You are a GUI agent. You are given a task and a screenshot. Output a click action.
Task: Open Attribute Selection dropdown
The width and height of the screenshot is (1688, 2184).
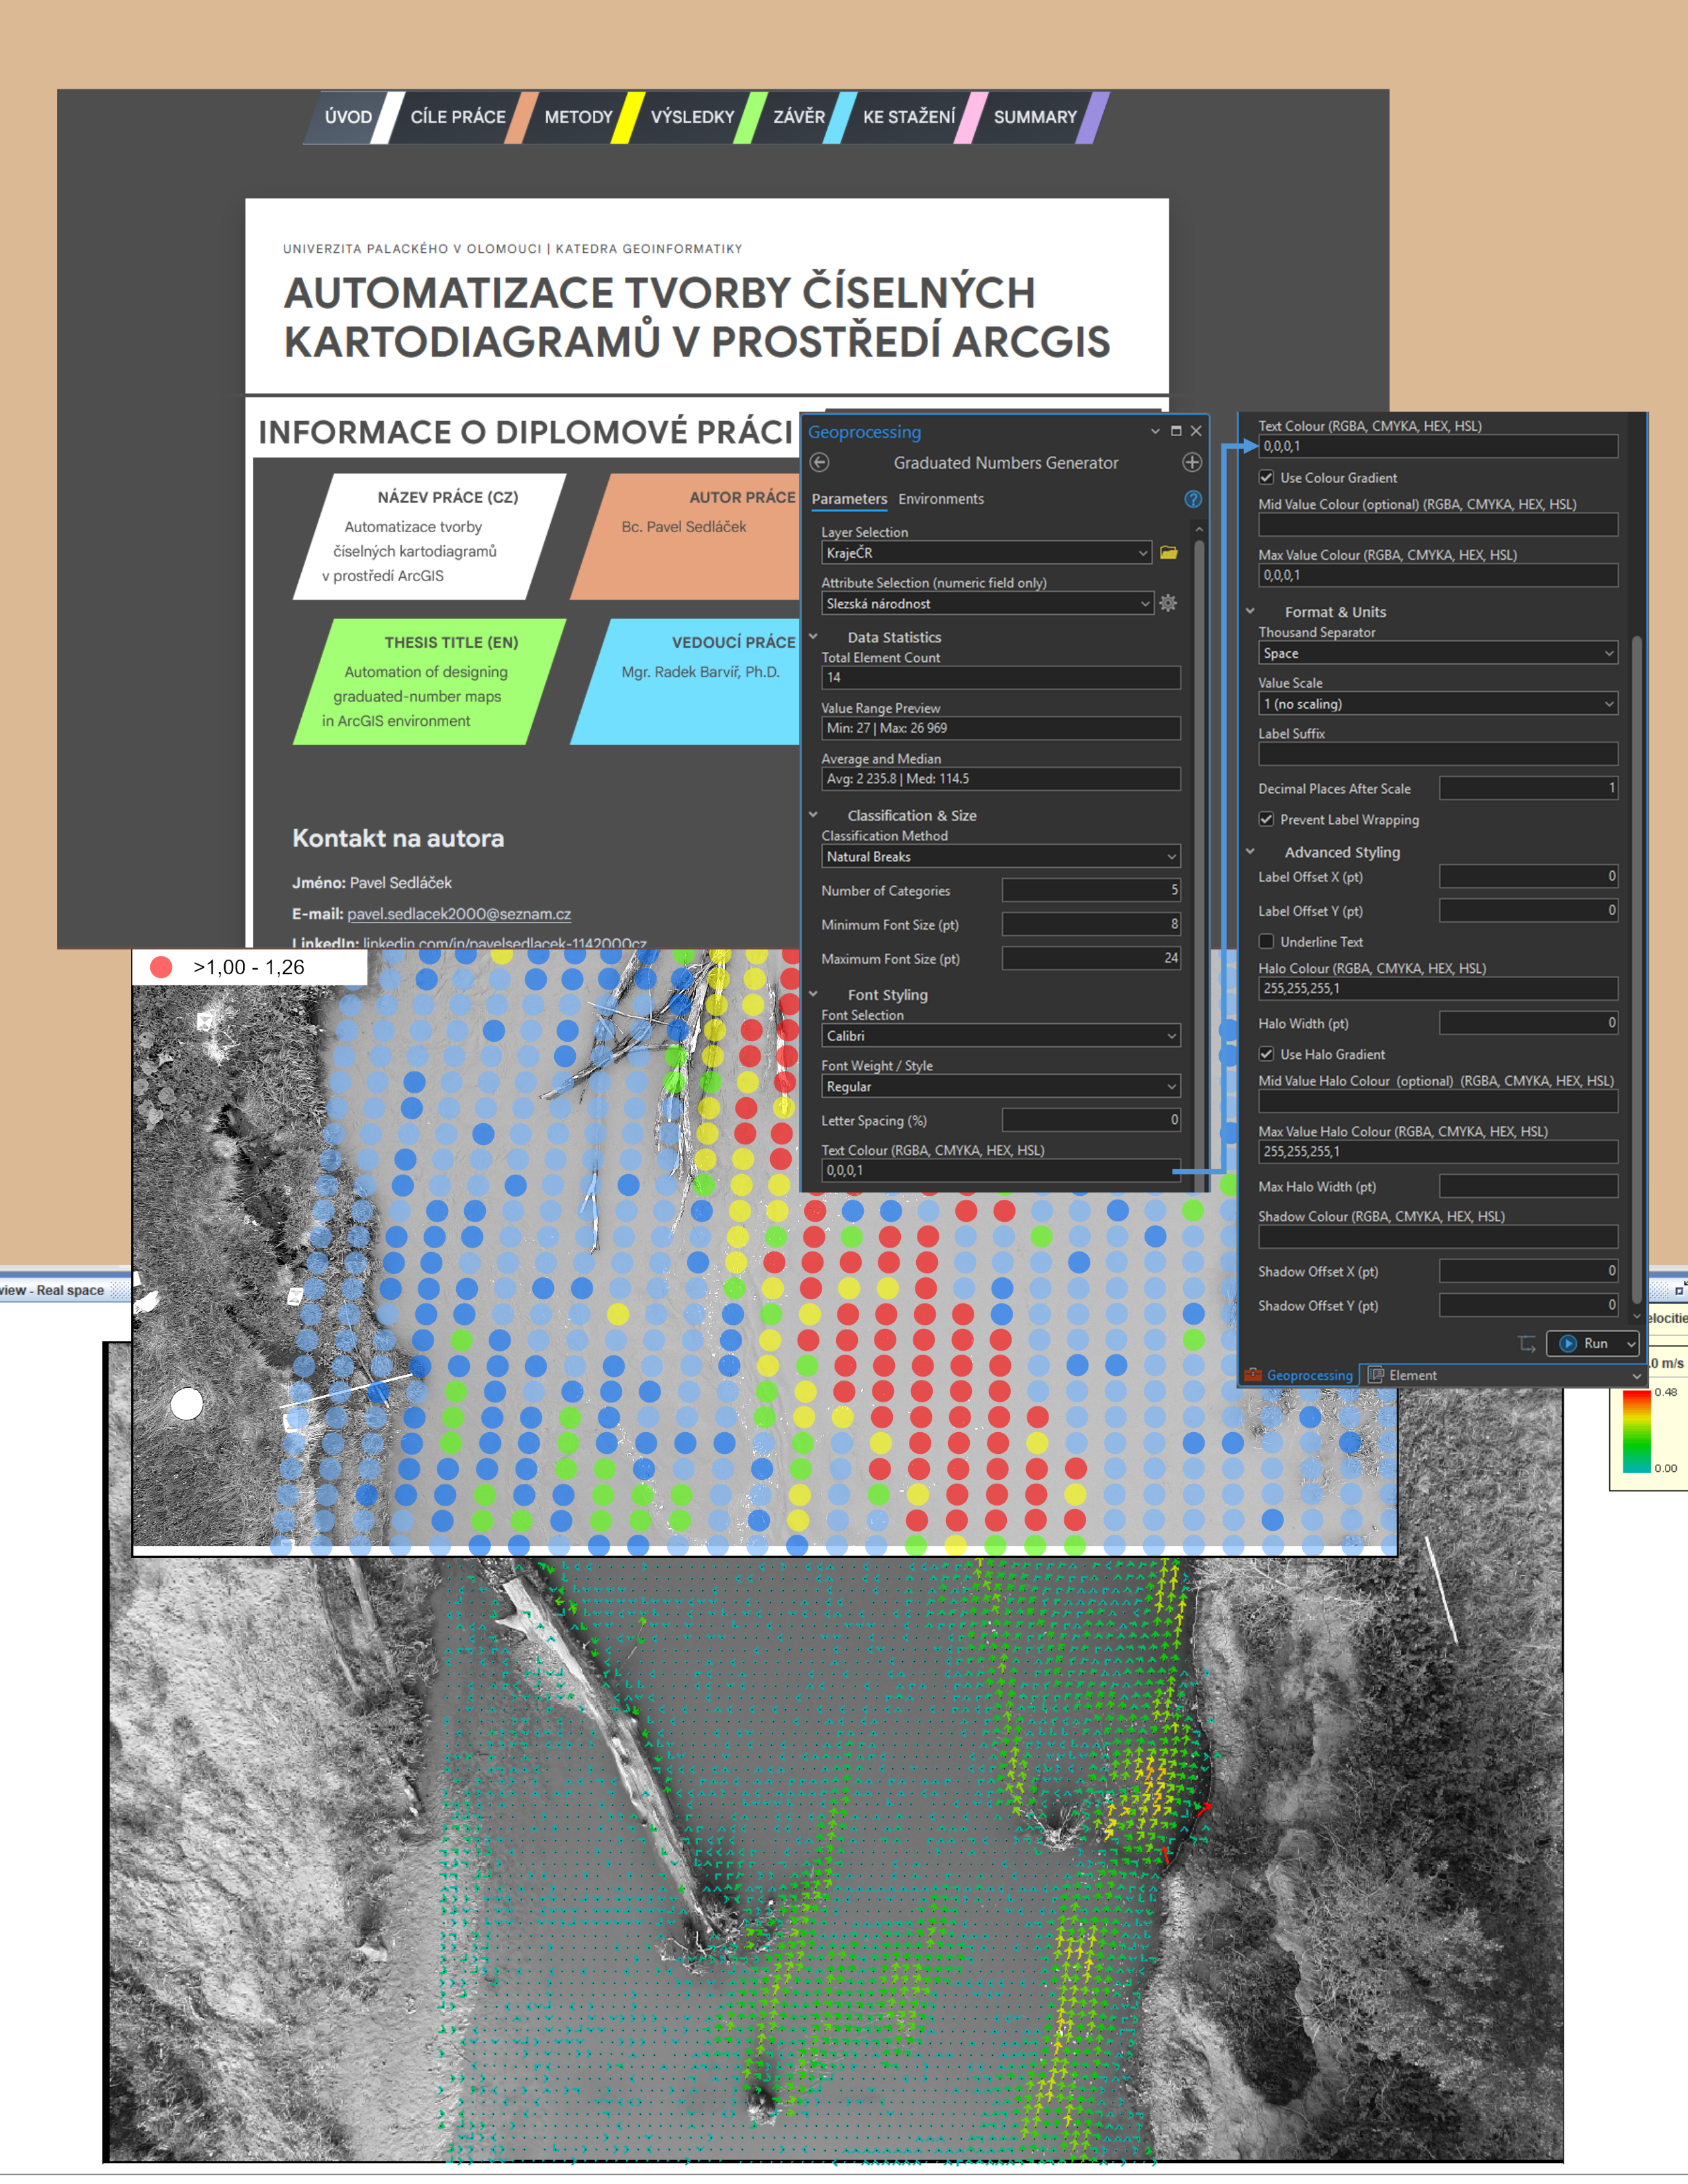[987, 603]
